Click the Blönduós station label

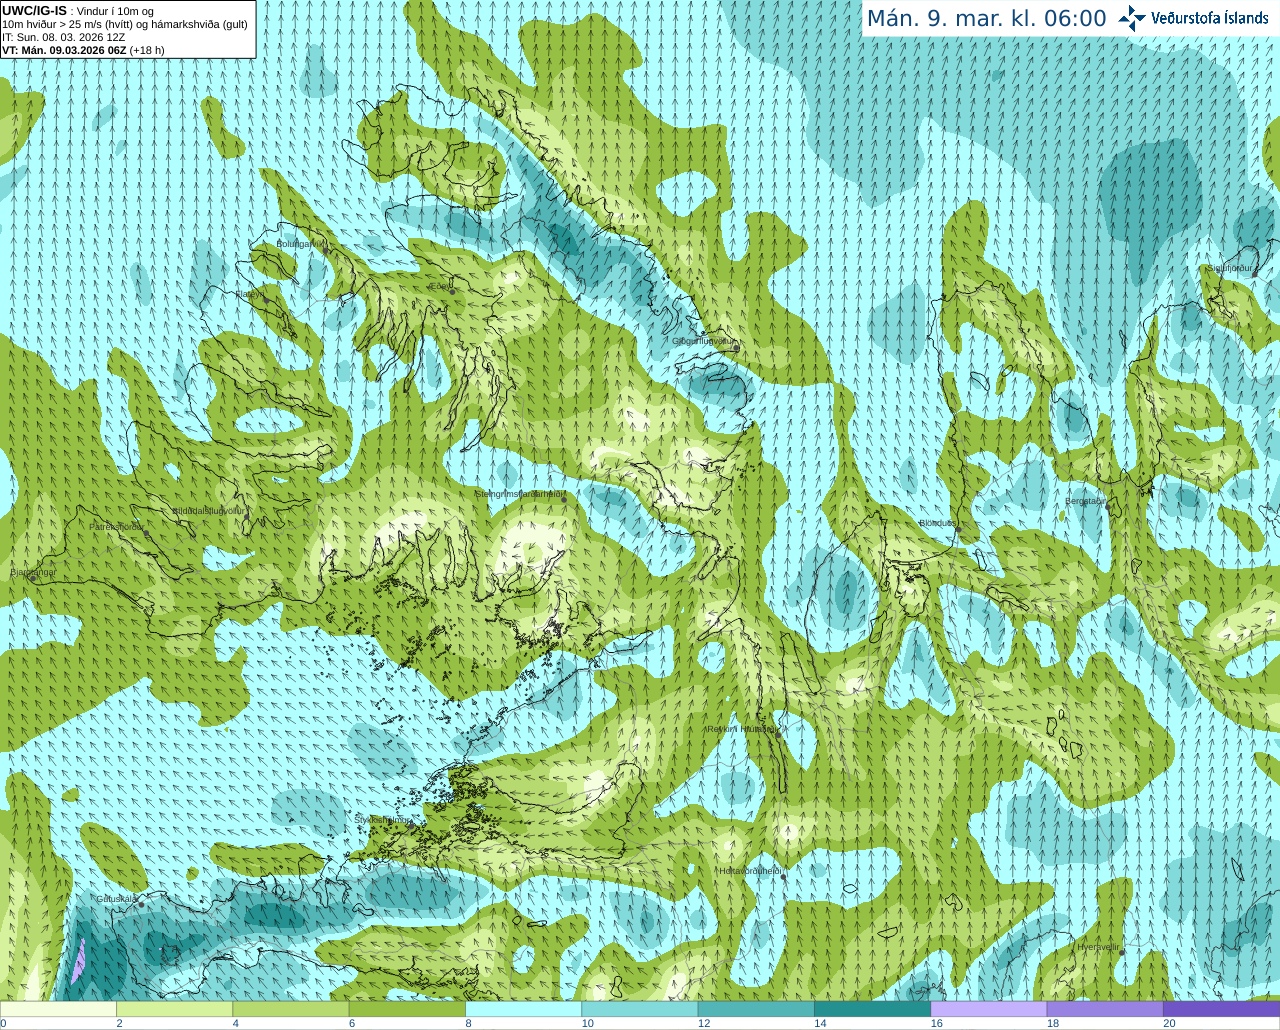[x=937, y=523]
